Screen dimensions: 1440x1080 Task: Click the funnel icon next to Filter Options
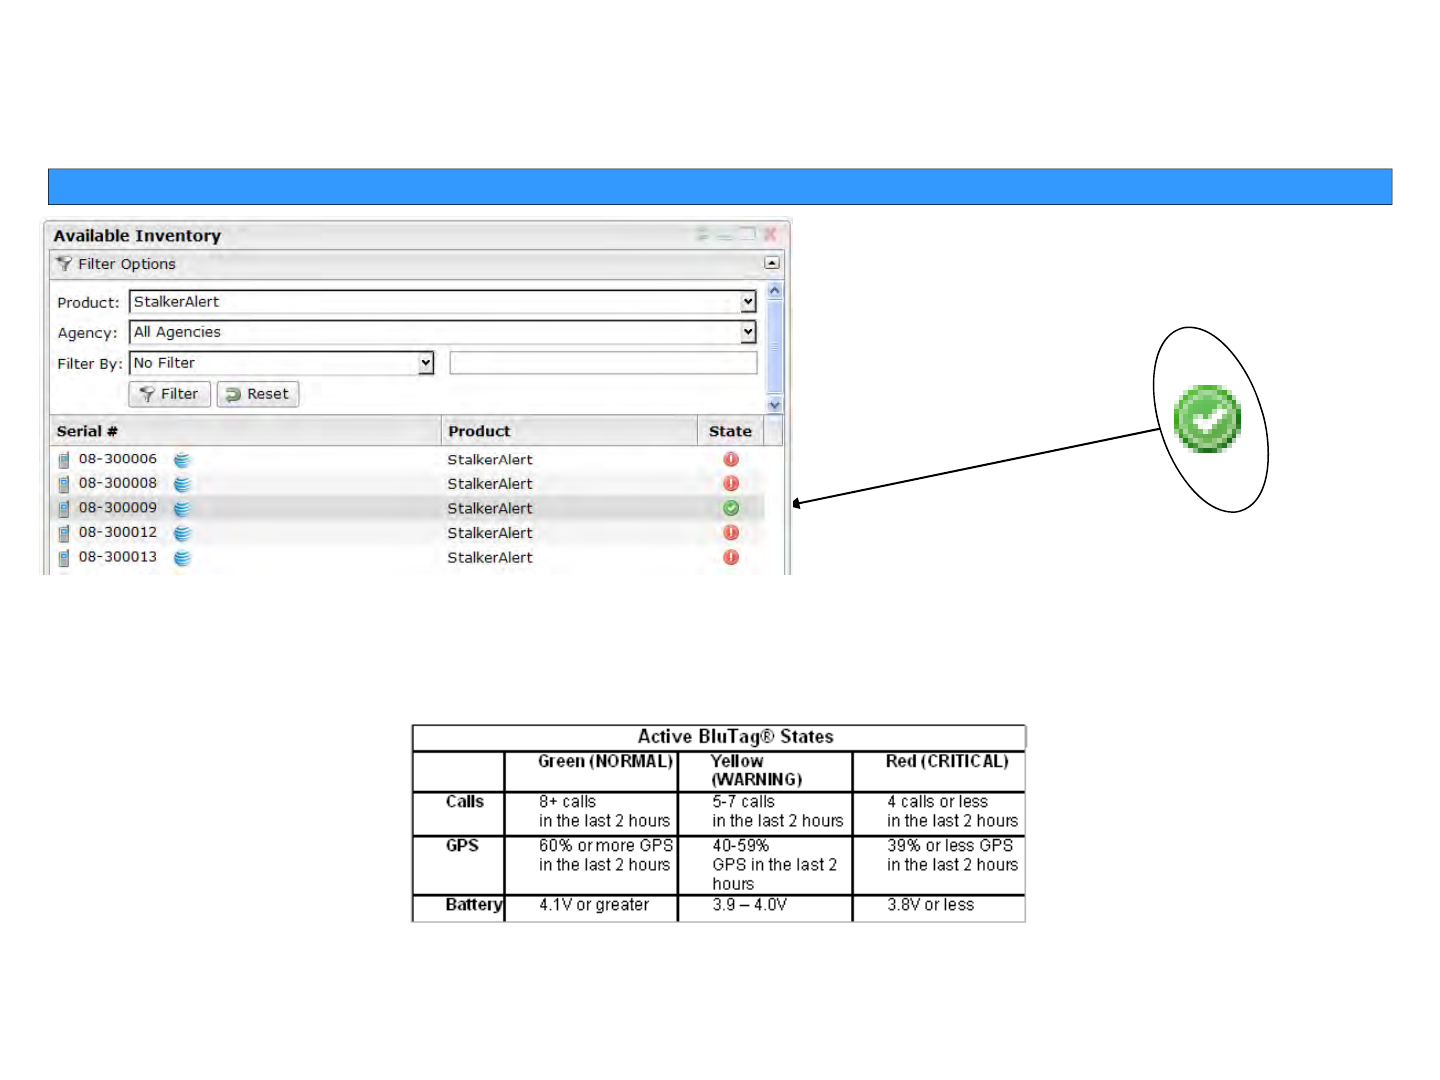[64, 264]
